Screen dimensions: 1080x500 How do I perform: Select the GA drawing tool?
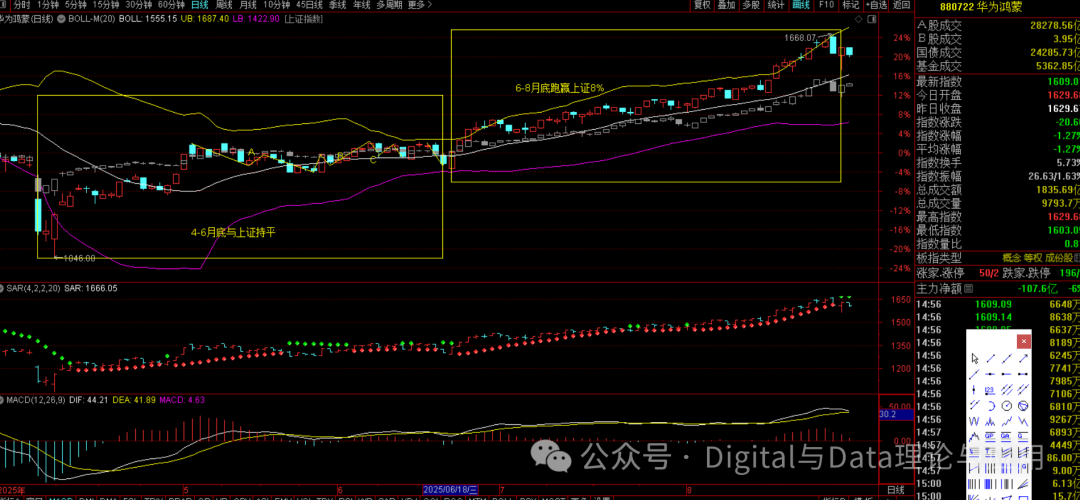[x=1007, y=436]
